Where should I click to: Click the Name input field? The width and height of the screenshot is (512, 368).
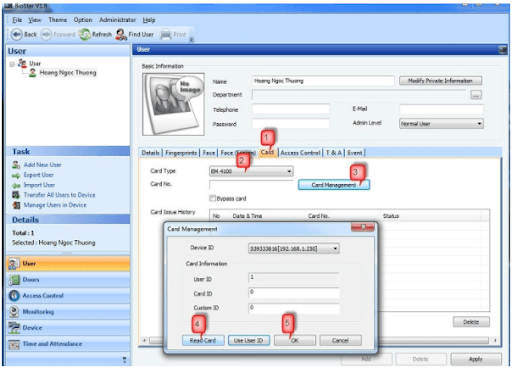(323, 81)
